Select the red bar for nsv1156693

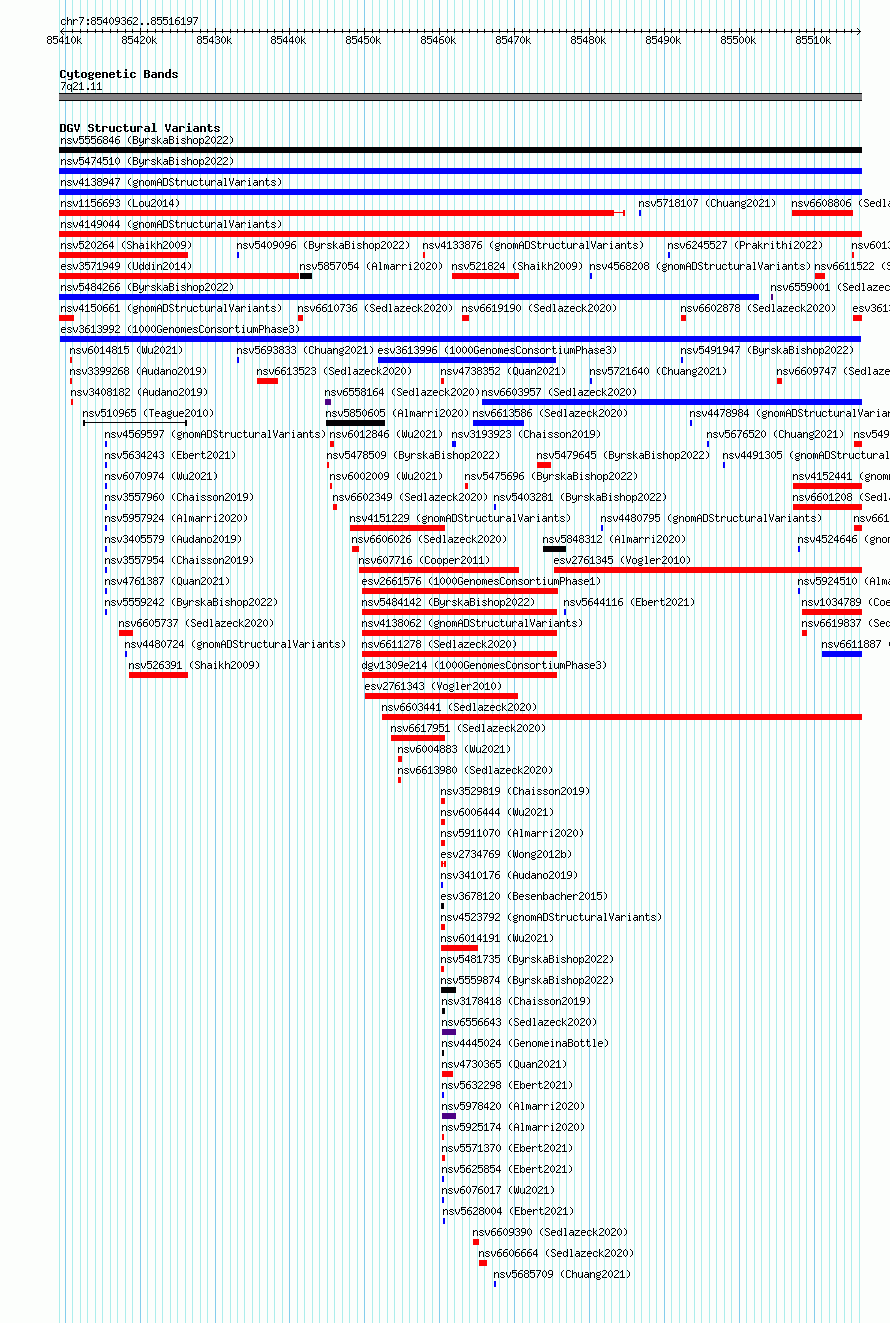click(336, 213)
